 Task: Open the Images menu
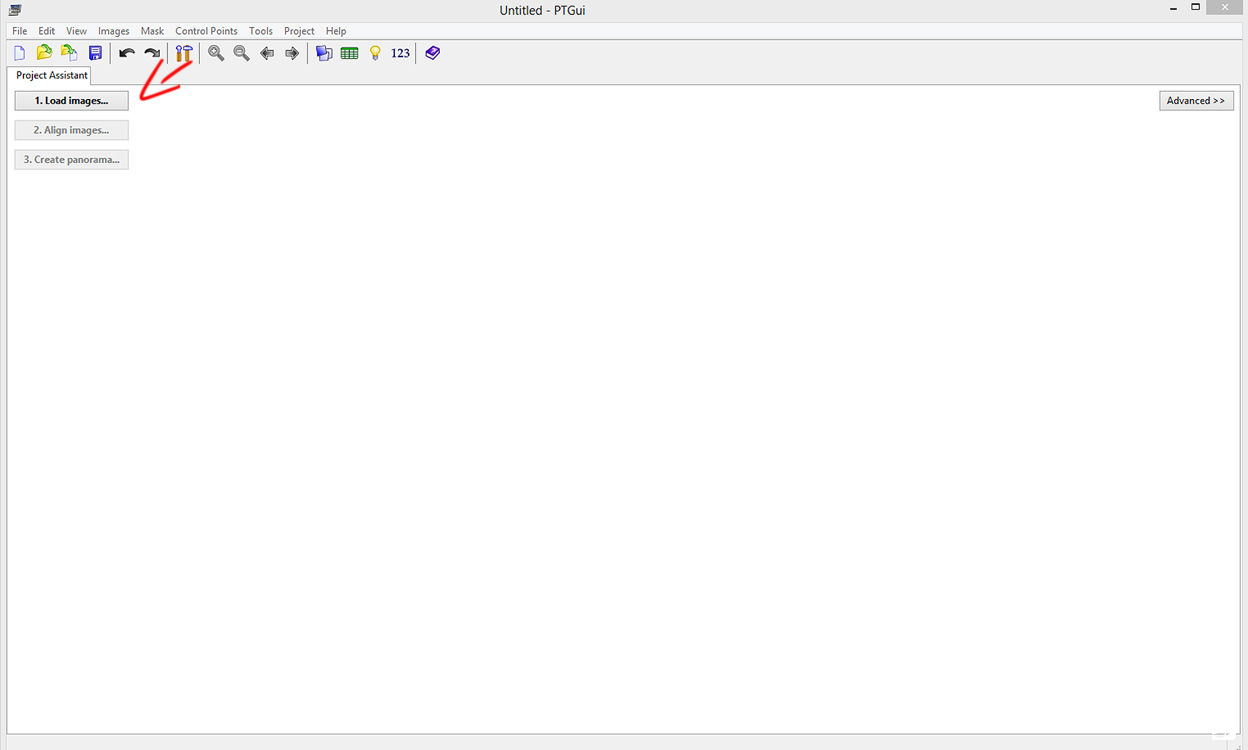point(114,31)
